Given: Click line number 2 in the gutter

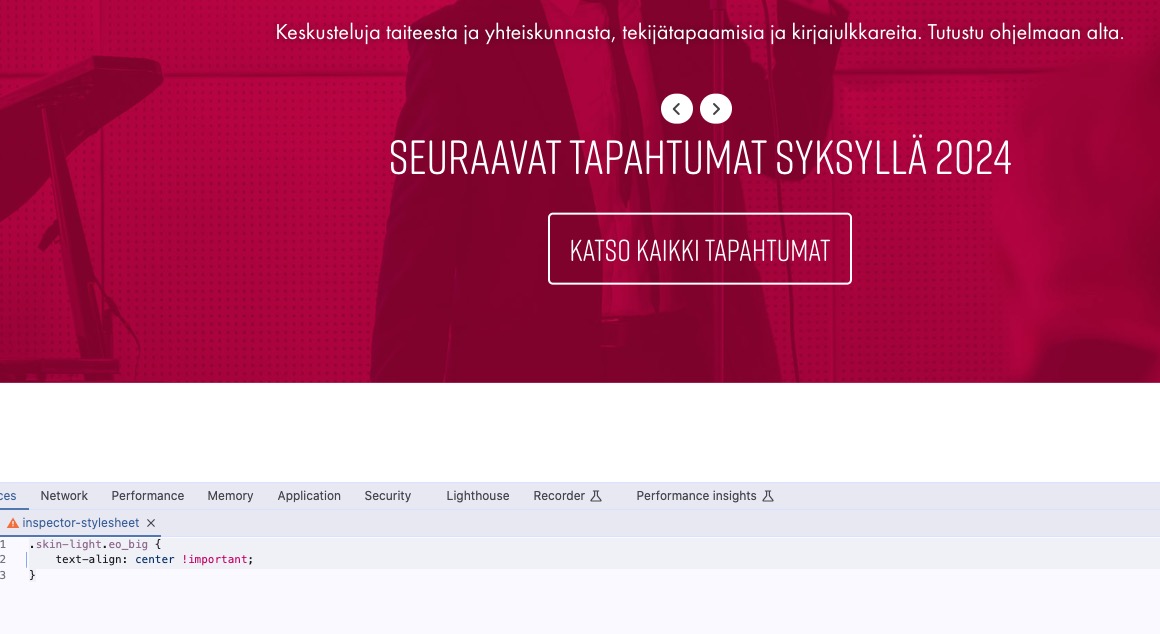Looking at the screenshot, I should (x=3, y=559).
